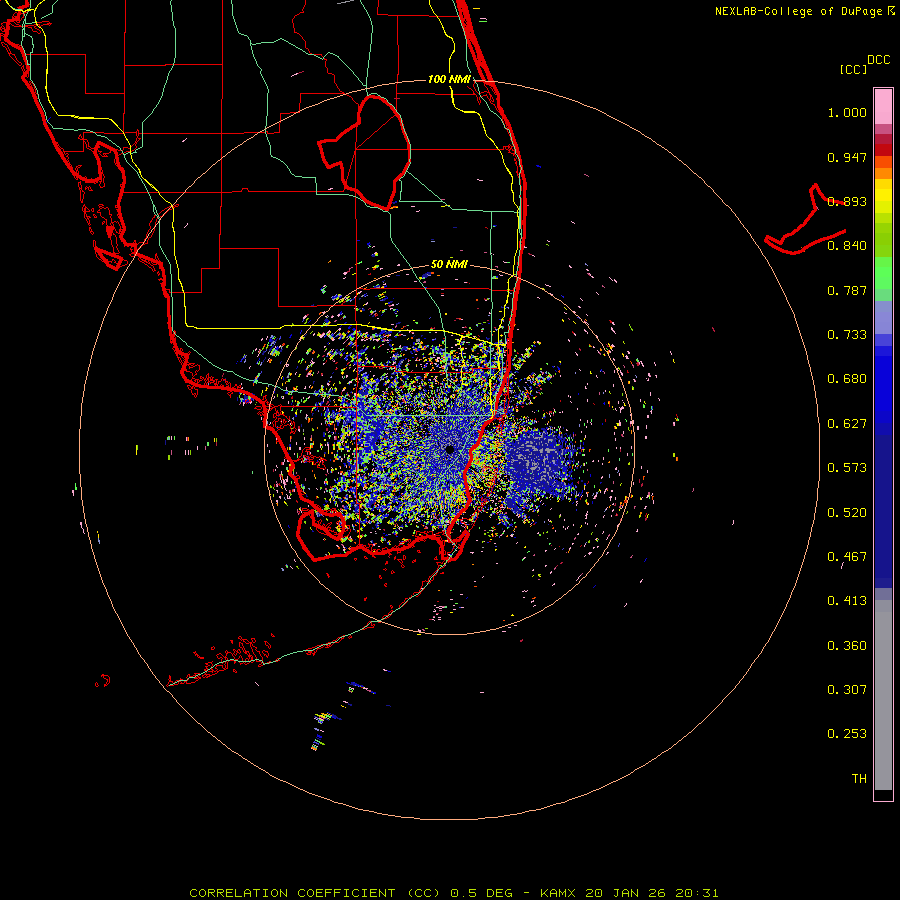900x900 pixels.
Task: Click the 100 NMI range ring label
Action: (449, 79)
